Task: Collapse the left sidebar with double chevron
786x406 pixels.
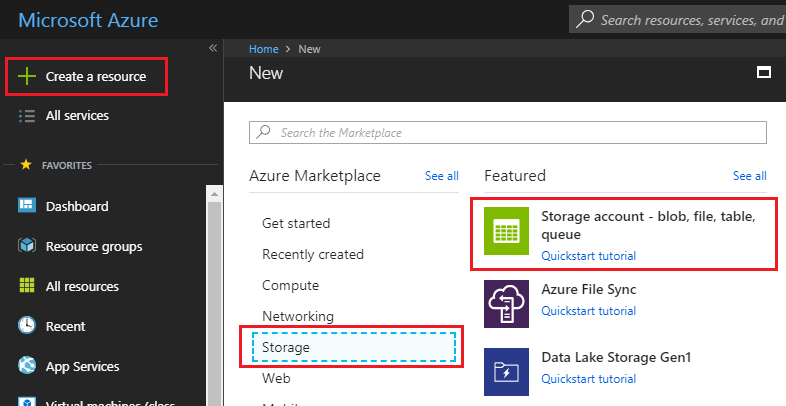Action: click(x=212, y=48)
